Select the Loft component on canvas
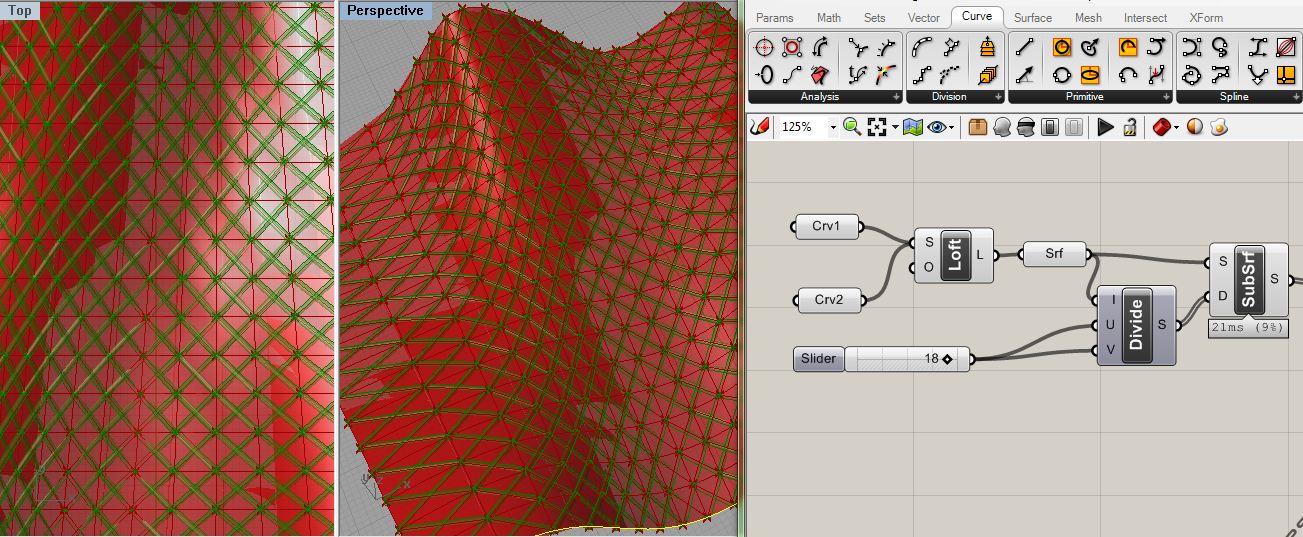The height and width of the screenshot is (537, 1303). pyautogui.click(x=954, y=255)
